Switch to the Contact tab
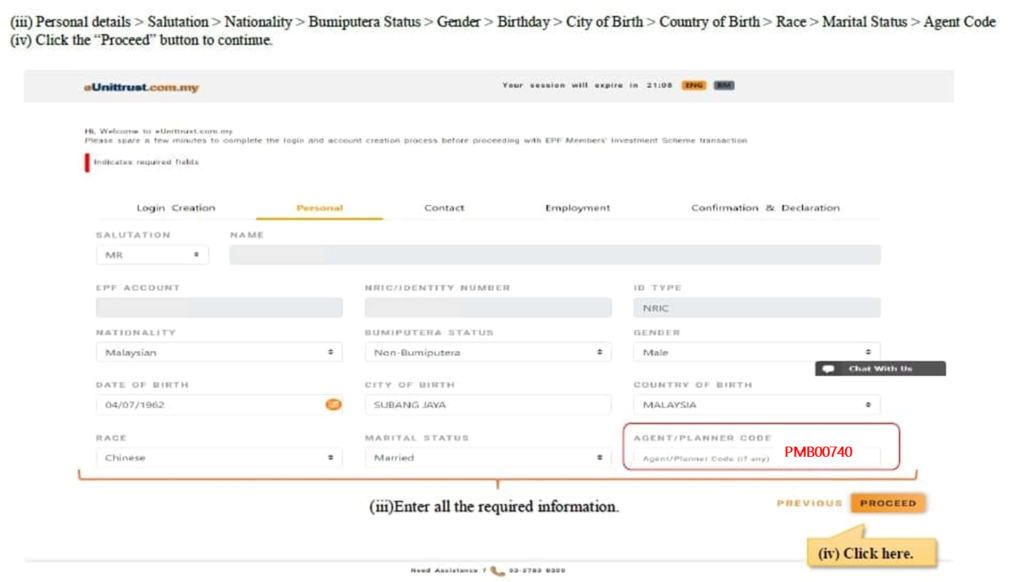This screenshot has height=582, width=1024. tap(444, 208)
